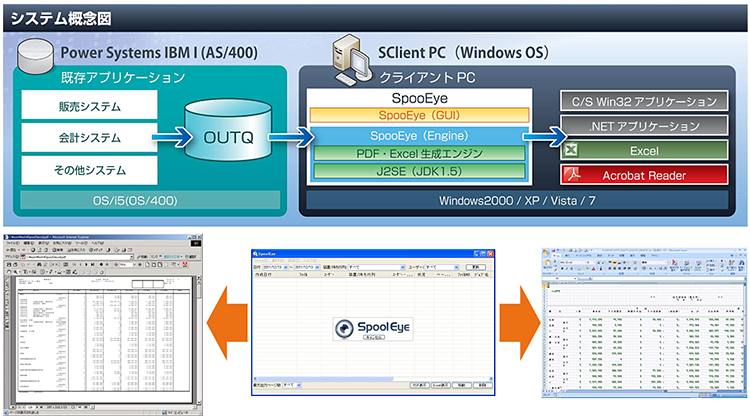
Task: Click the delete button at far right of the SpoolEye bottom row
Action: [x=483, y=385]
